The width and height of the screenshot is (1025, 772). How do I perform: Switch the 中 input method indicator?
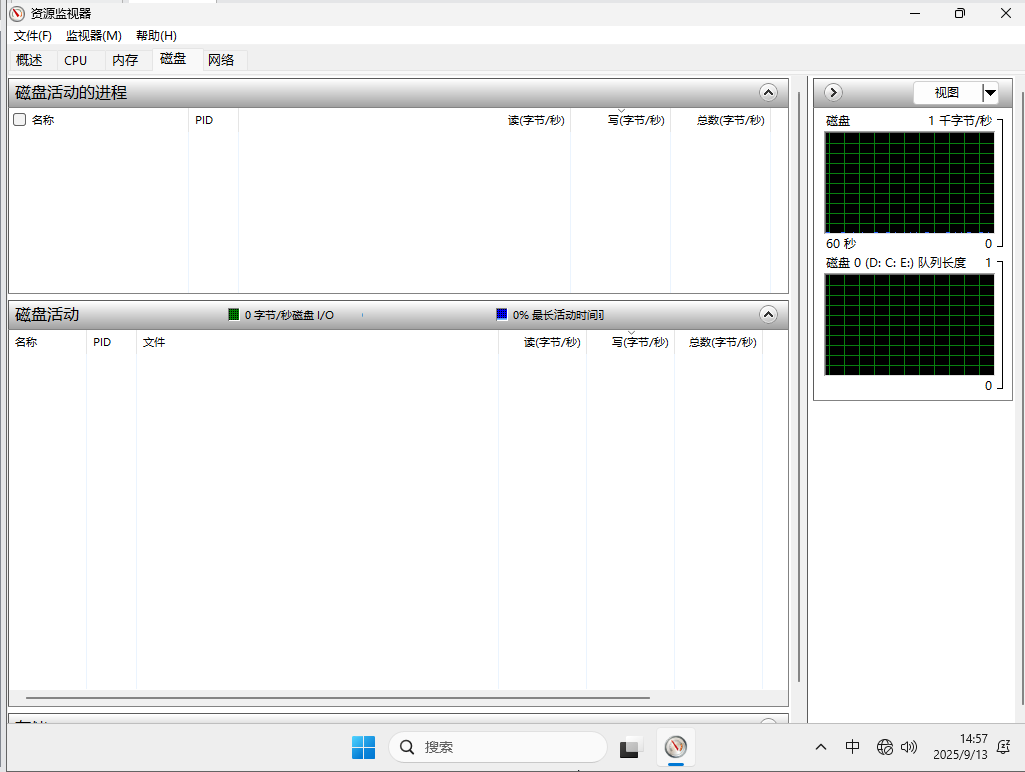[852, 747]
